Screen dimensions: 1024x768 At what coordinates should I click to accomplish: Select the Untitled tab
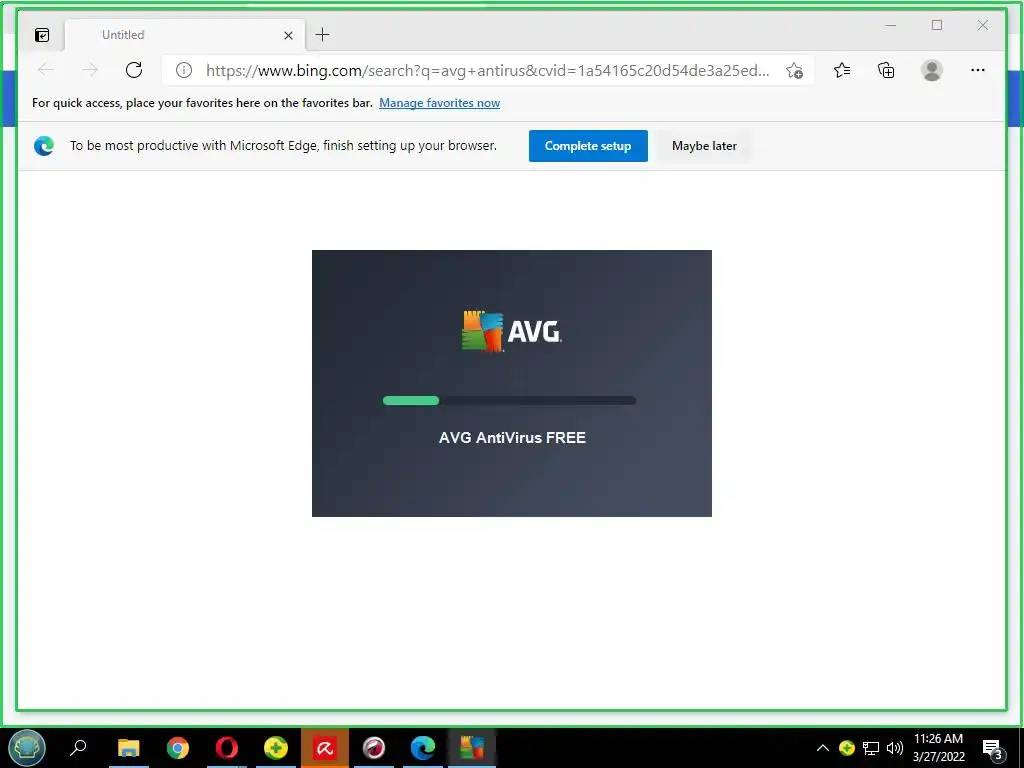tap(185, 35)
